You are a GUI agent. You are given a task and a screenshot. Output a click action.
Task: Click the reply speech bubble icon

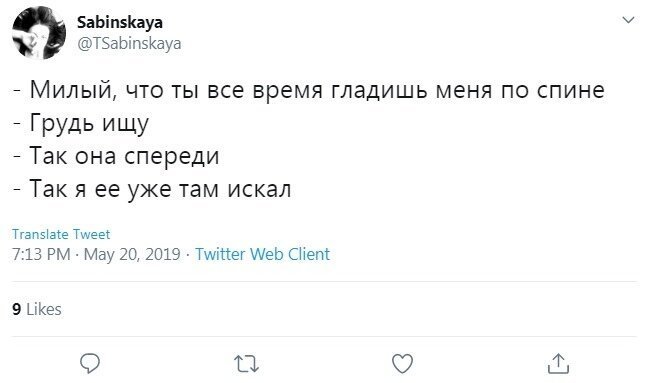(90, 364)
